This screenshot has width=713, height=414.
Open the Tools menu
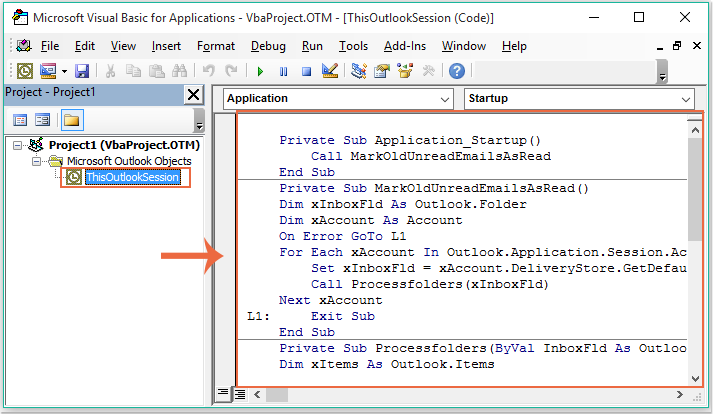(x=353, y=46)
